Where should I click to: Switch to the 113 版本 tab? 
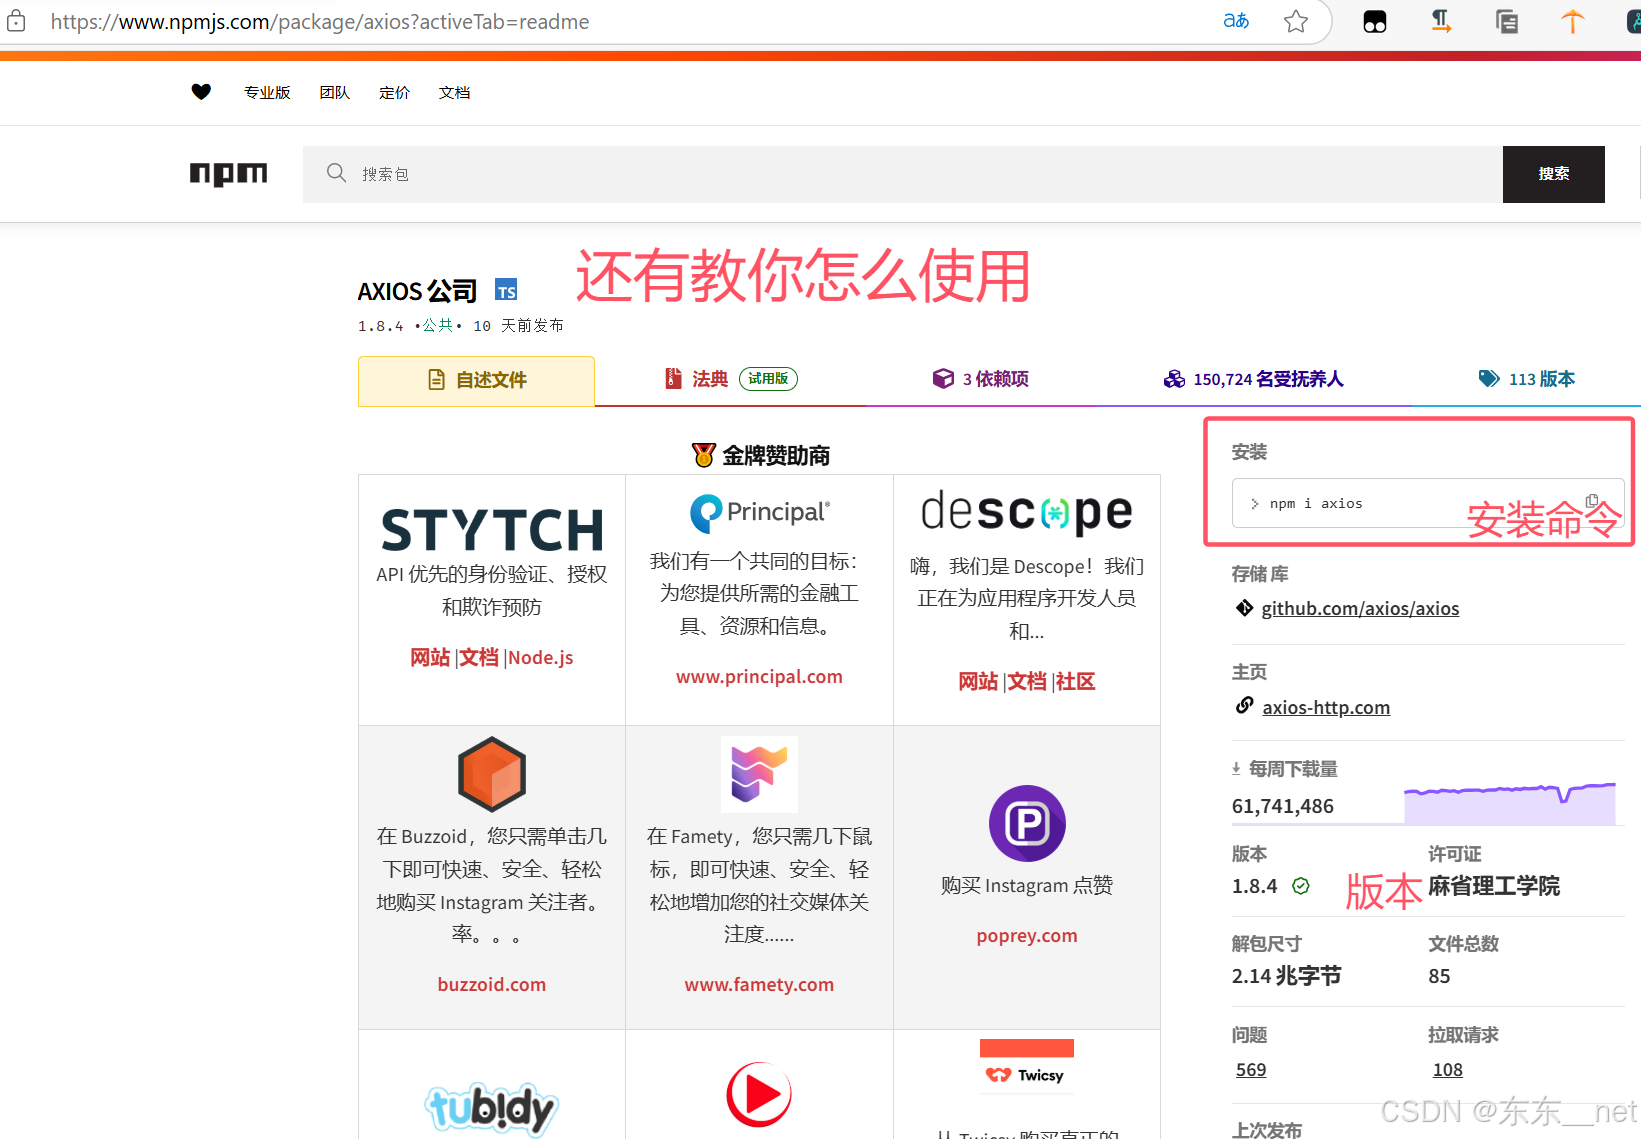pos(1527,379)
